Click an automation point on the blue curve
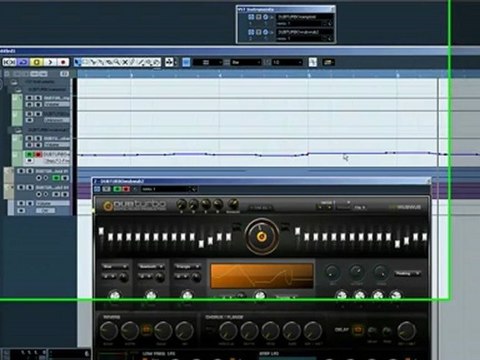 point(307,154)
